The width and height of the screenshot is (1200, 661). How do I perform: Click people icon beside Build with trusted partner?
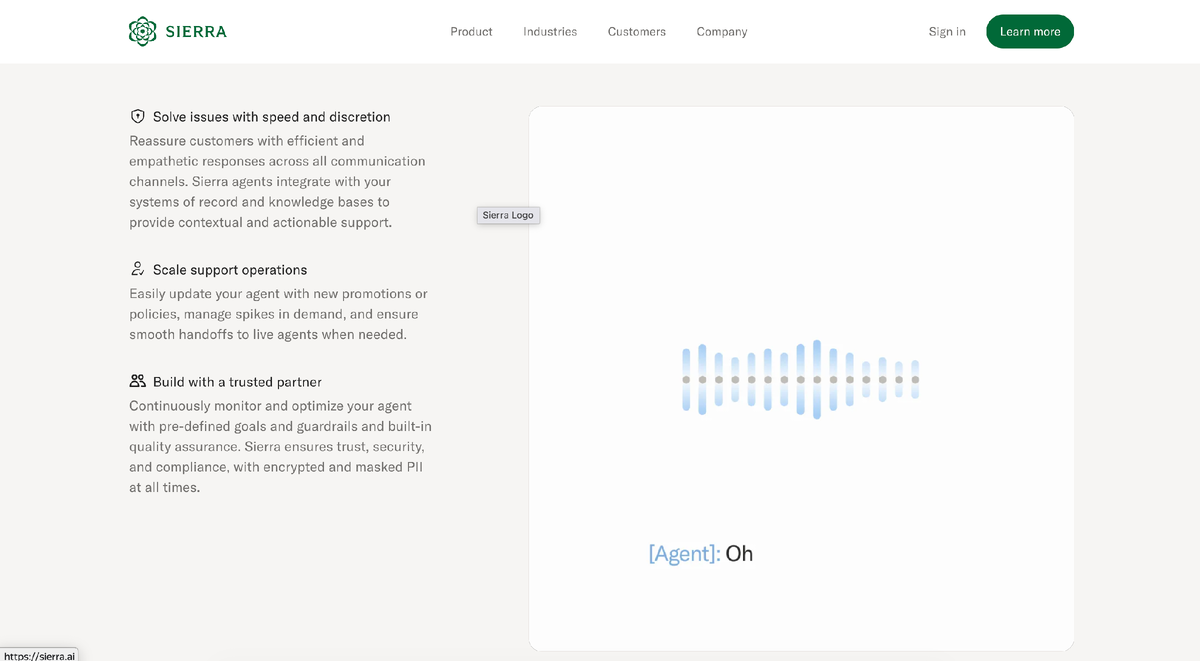pos(138,381)
